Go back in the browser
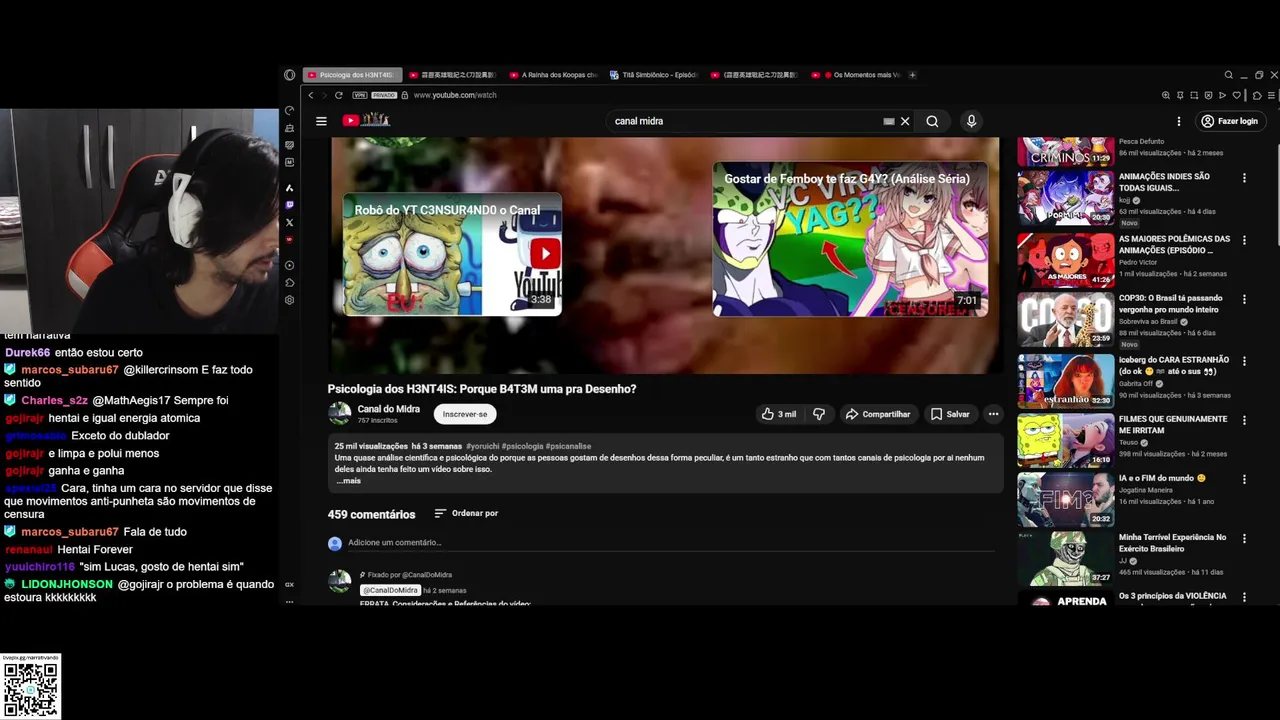 point(311,95)
